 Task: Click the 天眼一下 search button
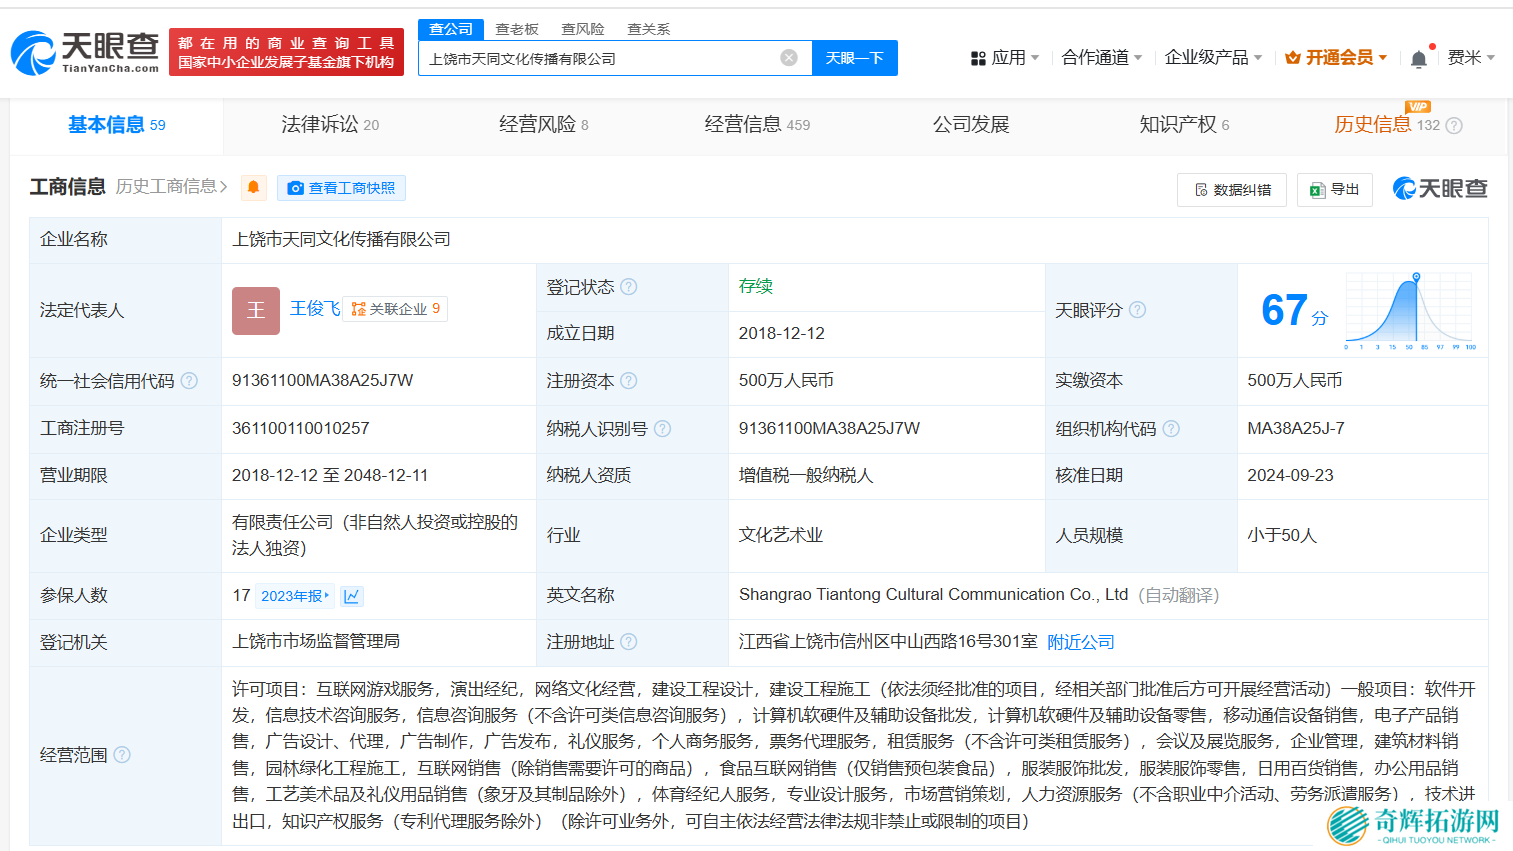[x=854, y=58]
